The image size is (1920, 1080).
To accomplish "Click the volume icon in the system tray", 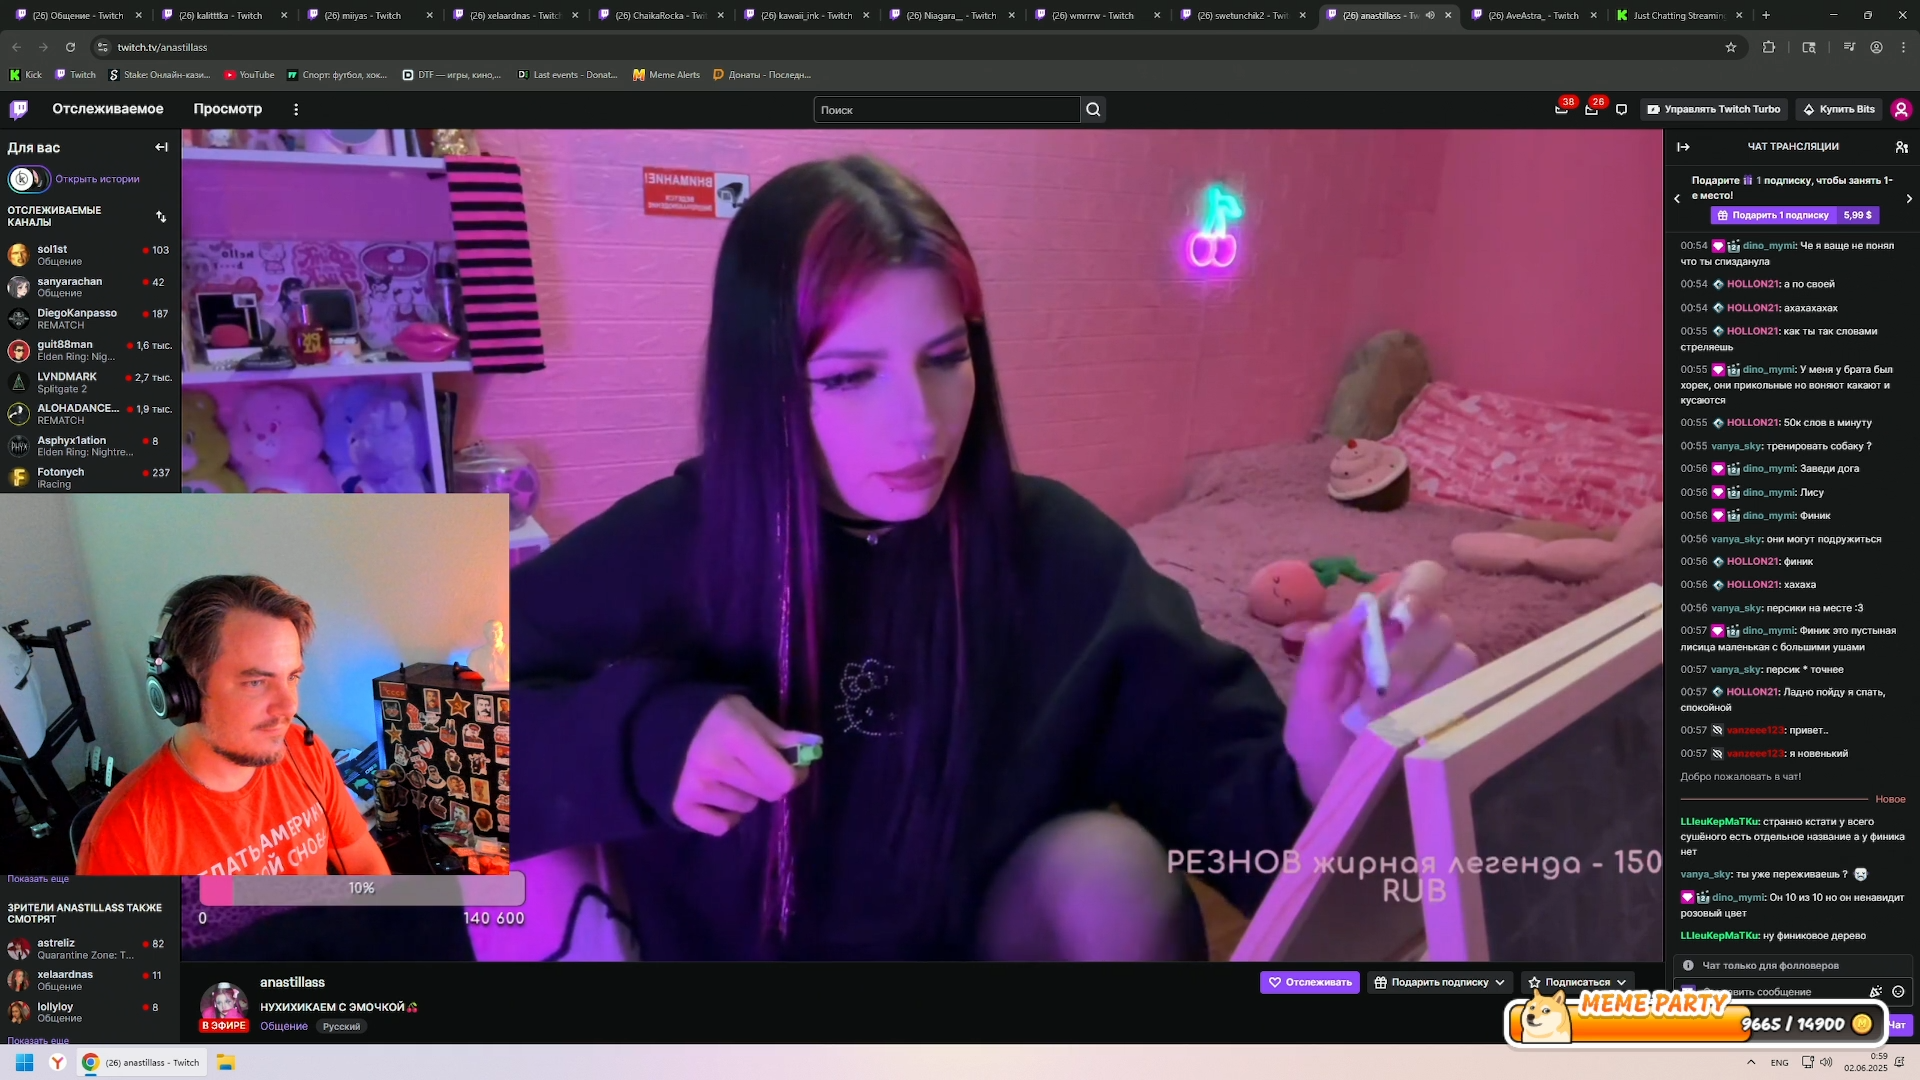I will [1826, 1062].
